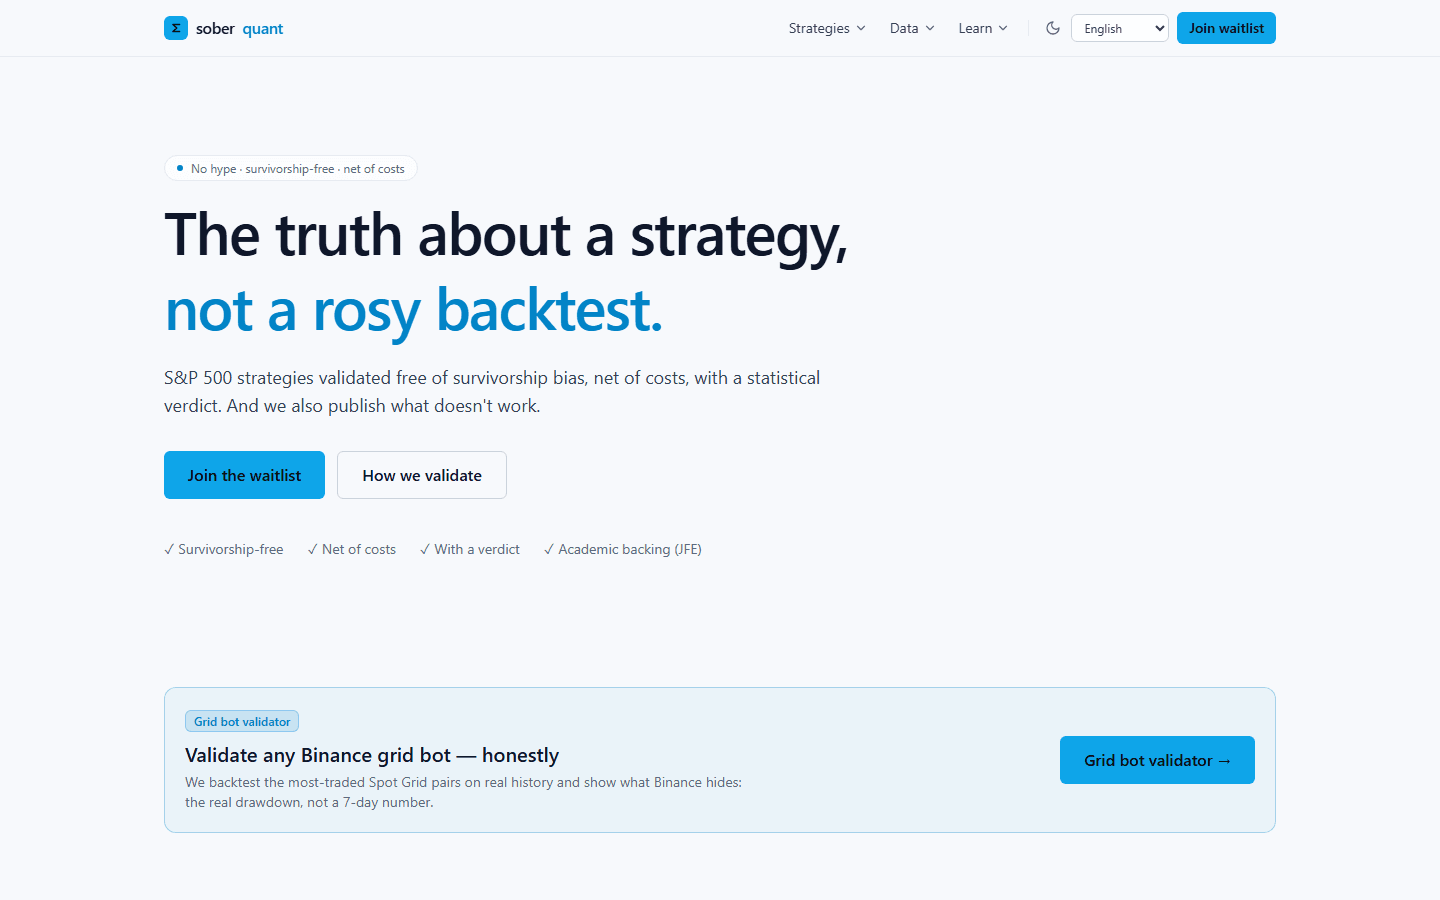
Task: Open the English language dropdown
Action: click(x=1120, y=28)
